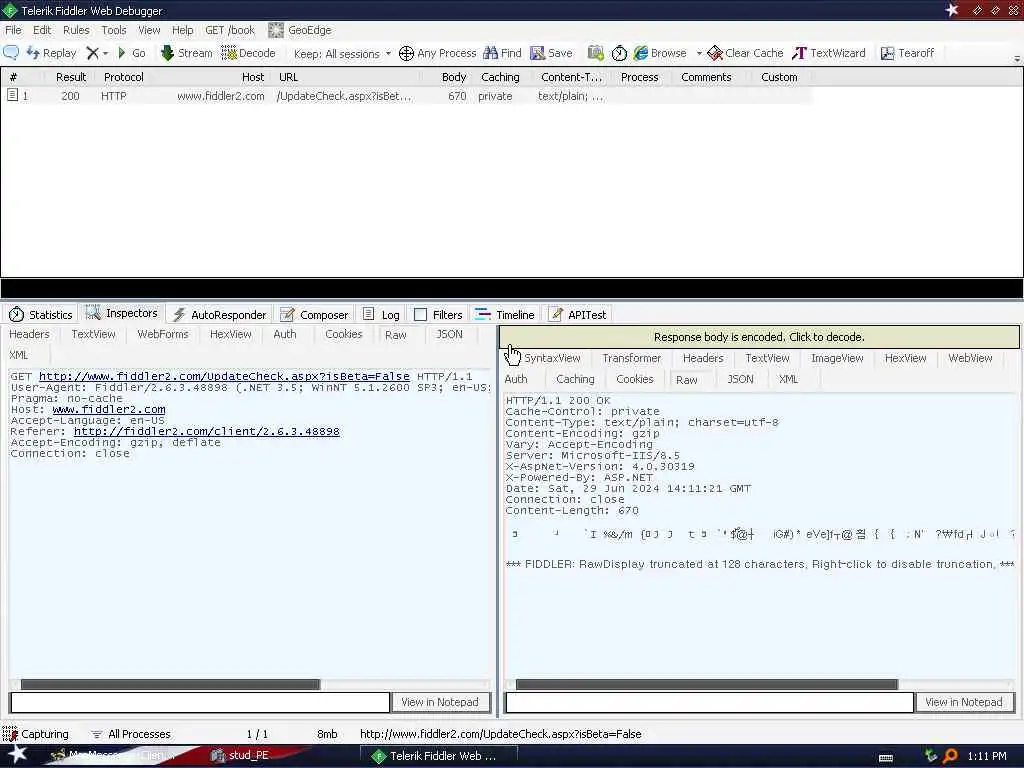Switch to stud_PE taskbar window
The width and height of the screenshot is (1024, 768).
pyautogui.click(x=240, y=756)
